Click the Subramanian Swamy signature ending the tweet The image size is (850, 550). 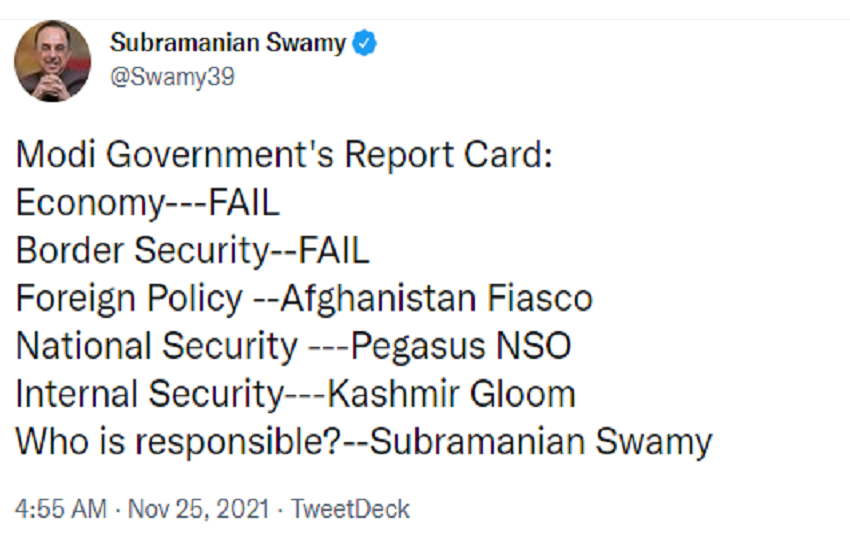pos(541,442)
